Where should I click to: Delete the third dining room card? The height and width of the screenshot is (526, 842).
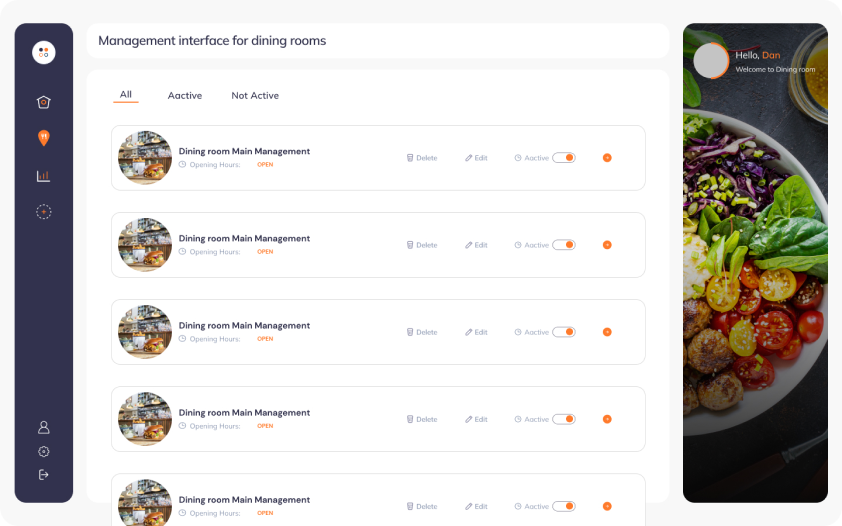click(x=422, y=332)
